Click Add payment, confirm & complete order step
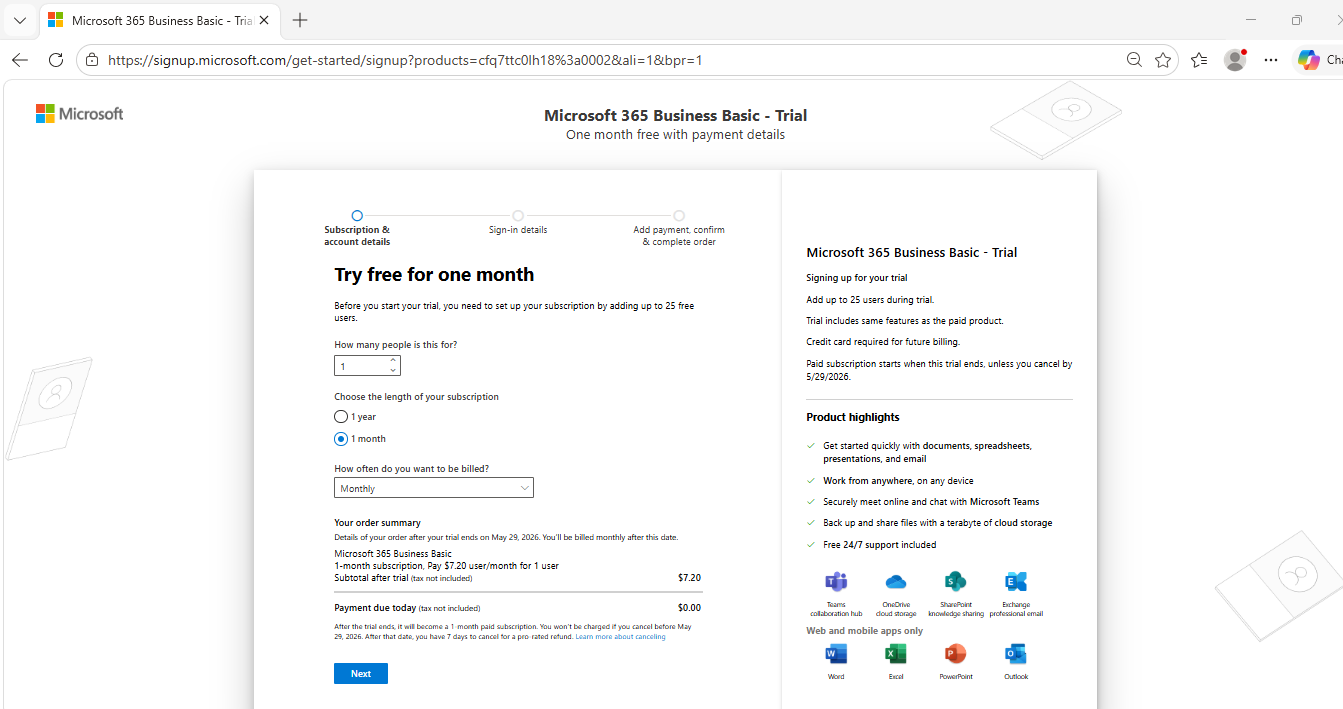The width and height of the screenshot is (1343, 709). click(x=679, y=229)
